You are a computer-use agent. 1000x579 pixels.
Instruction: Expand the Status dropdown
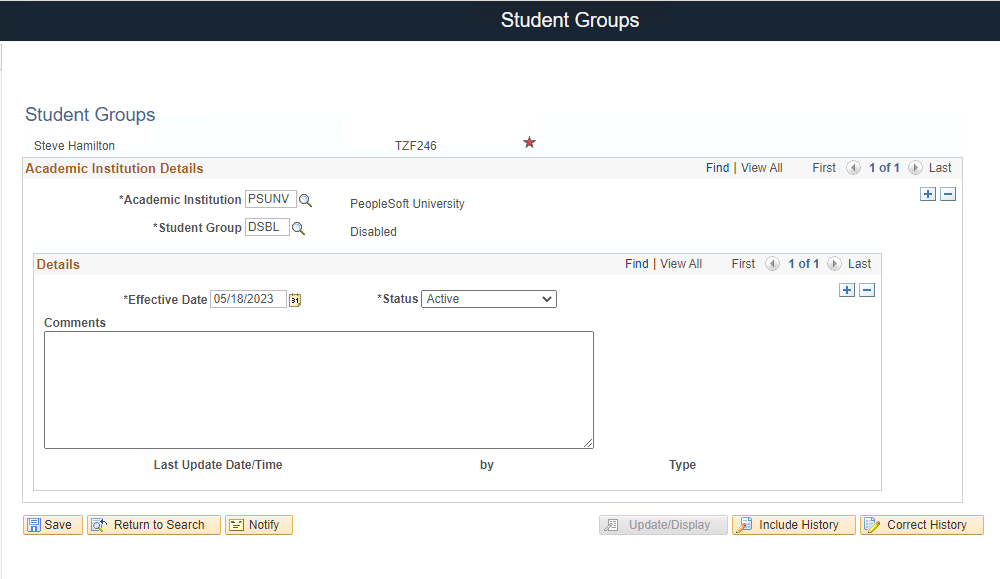[x=489, y=299]
